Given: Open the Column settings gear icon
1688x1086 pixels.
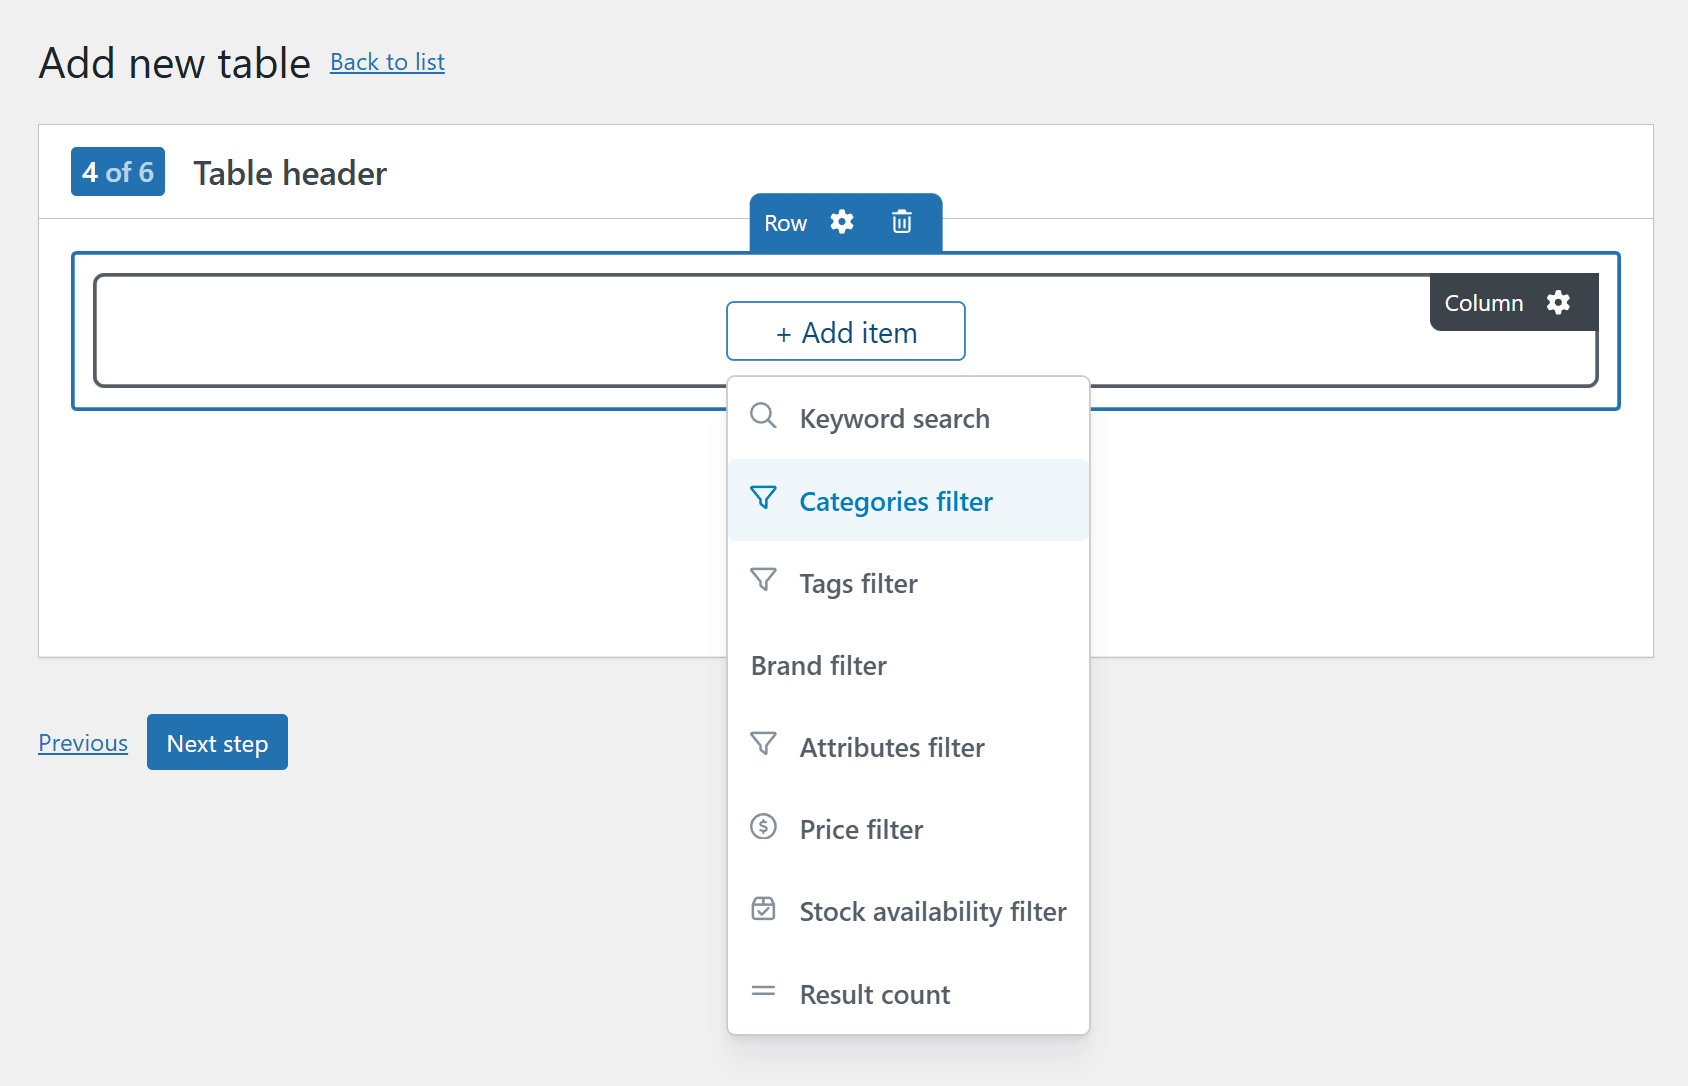Looking at the screenshot, I should point(1559,302).
